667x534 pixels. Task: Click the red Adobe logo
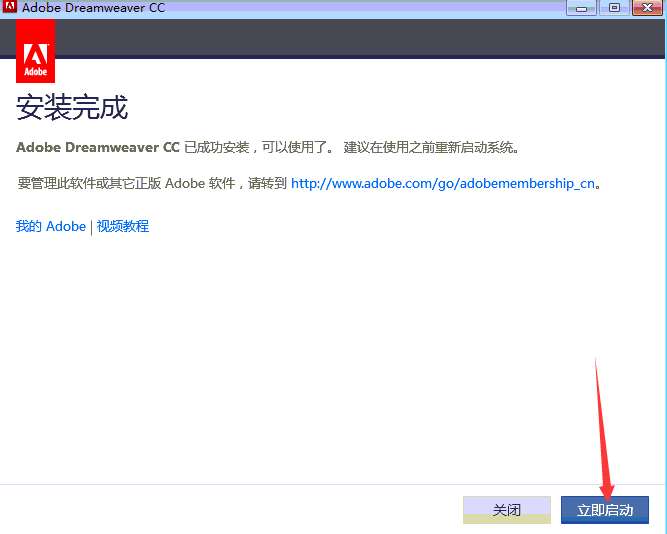pos(35,51)
